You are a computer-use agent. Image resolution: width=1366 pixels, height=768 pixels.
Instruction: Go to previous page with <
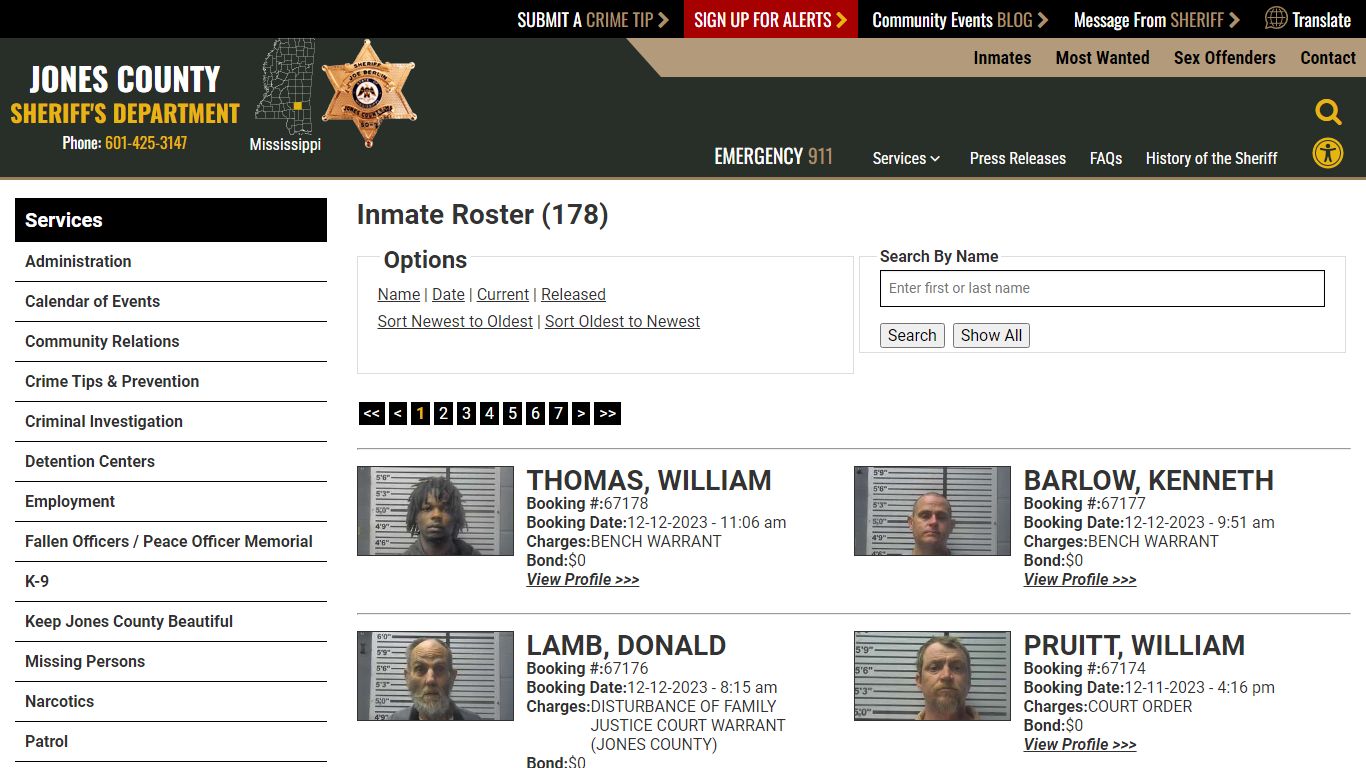398,413
